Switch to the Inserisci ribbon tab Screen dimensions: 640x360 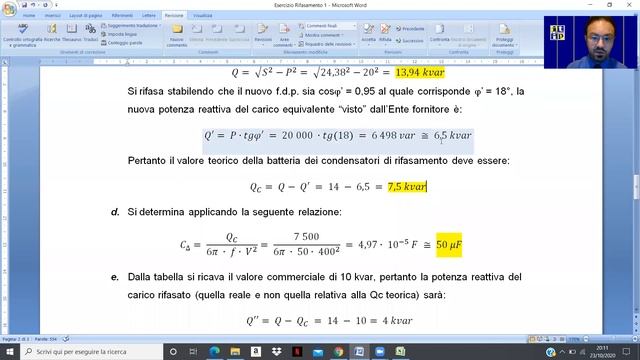(52, 16)
